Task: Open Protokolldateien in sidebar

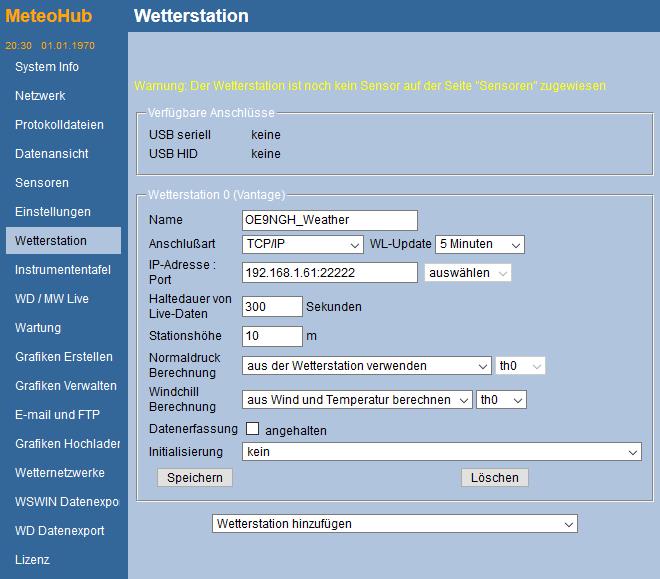Action: tap(59, 125)
